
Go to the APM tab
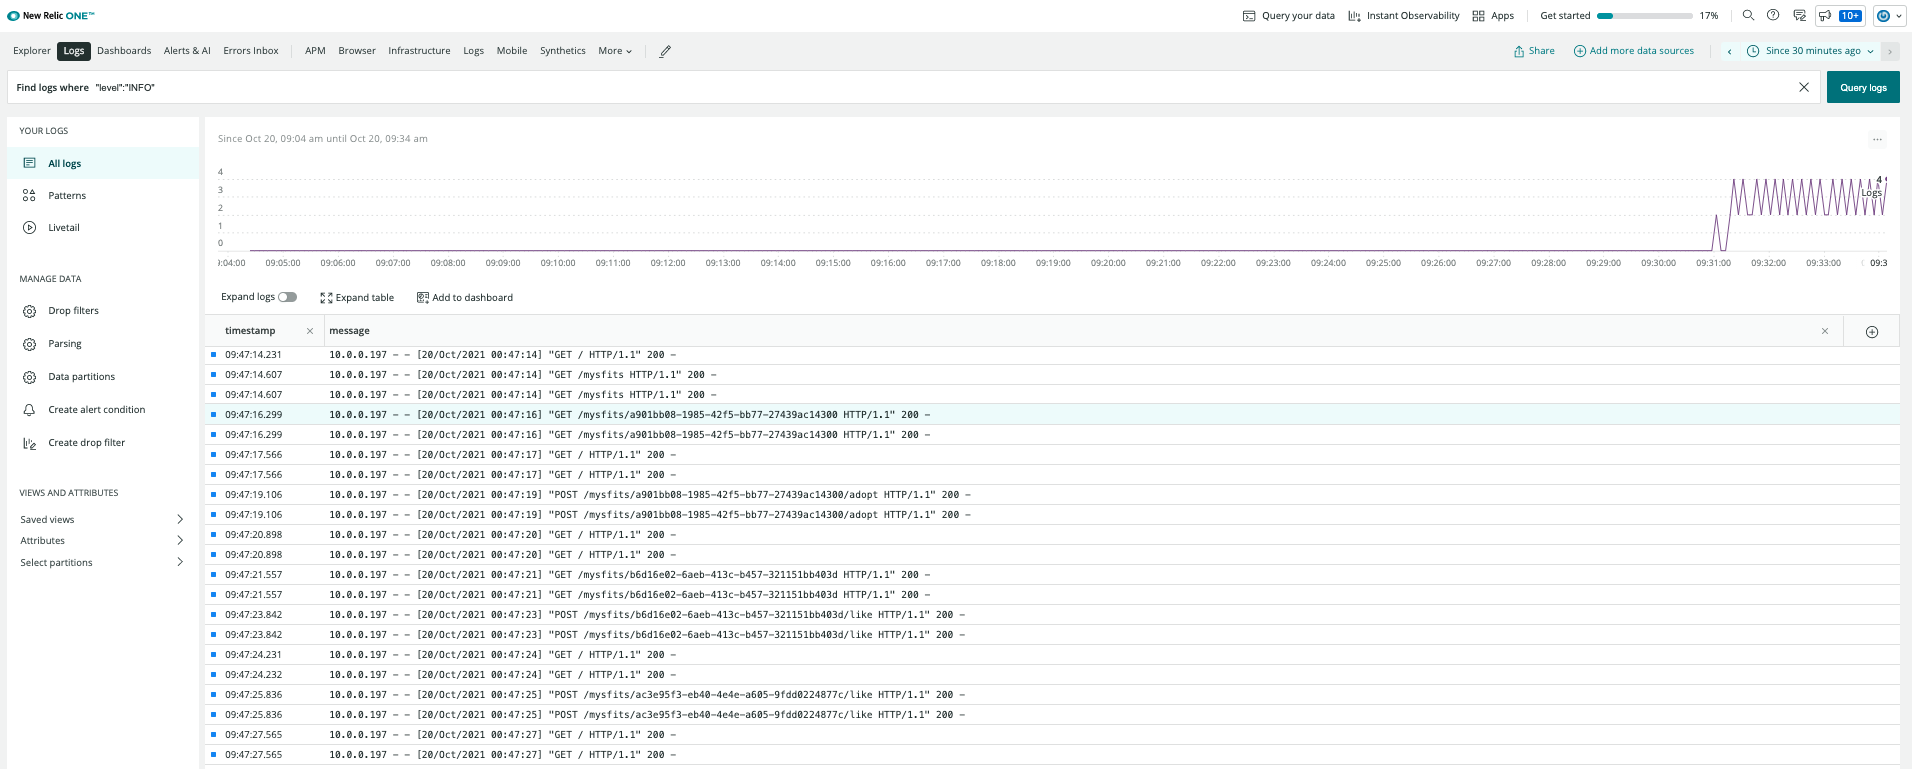[315, 51]
